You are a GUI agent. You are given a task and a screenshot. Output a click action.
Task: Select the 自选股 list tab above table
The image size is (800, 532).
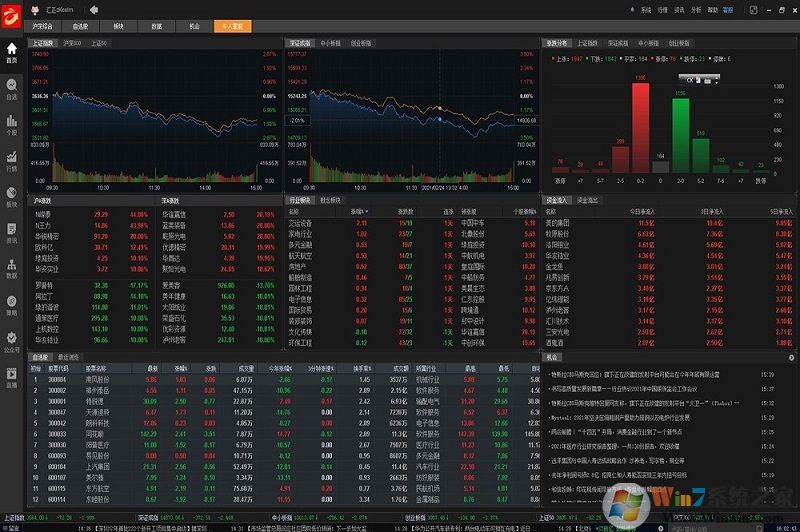click(x=40, y=357)
